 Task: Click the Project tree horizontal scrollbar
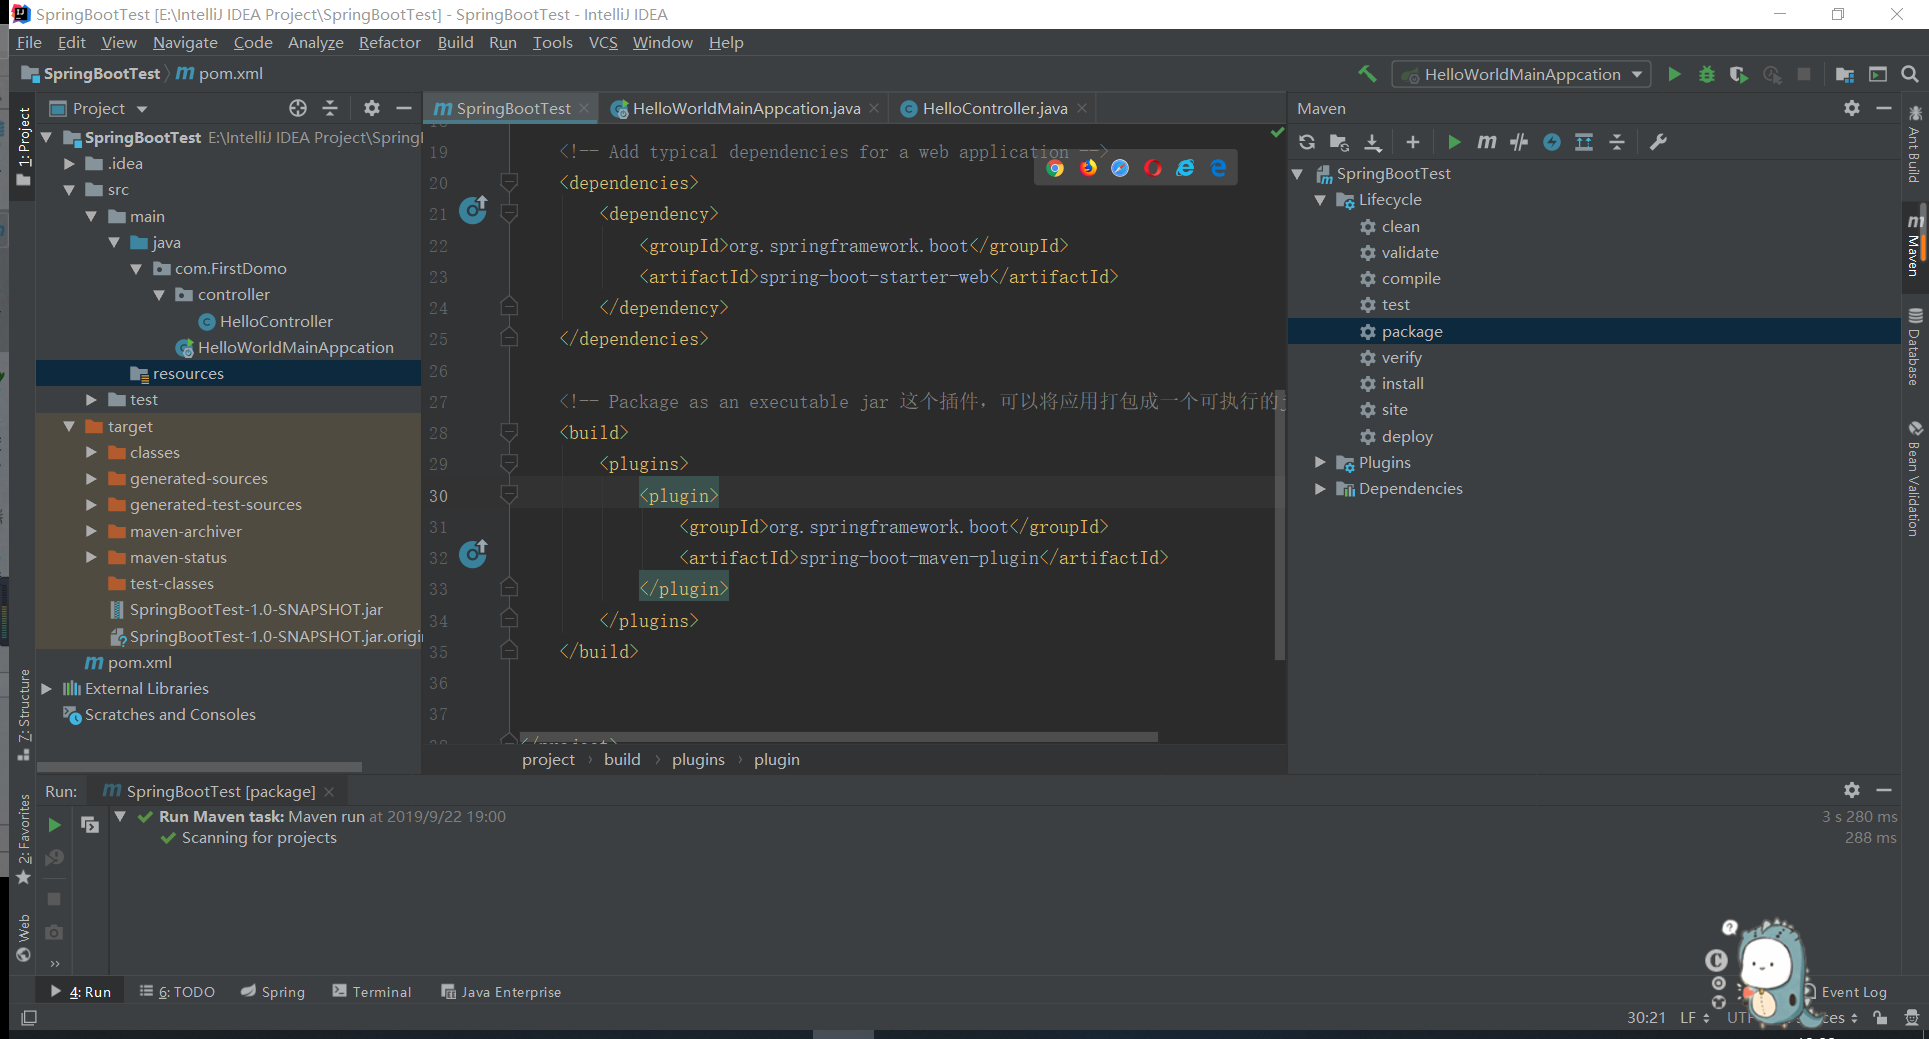pyautogui.click(x=199, y=767)
